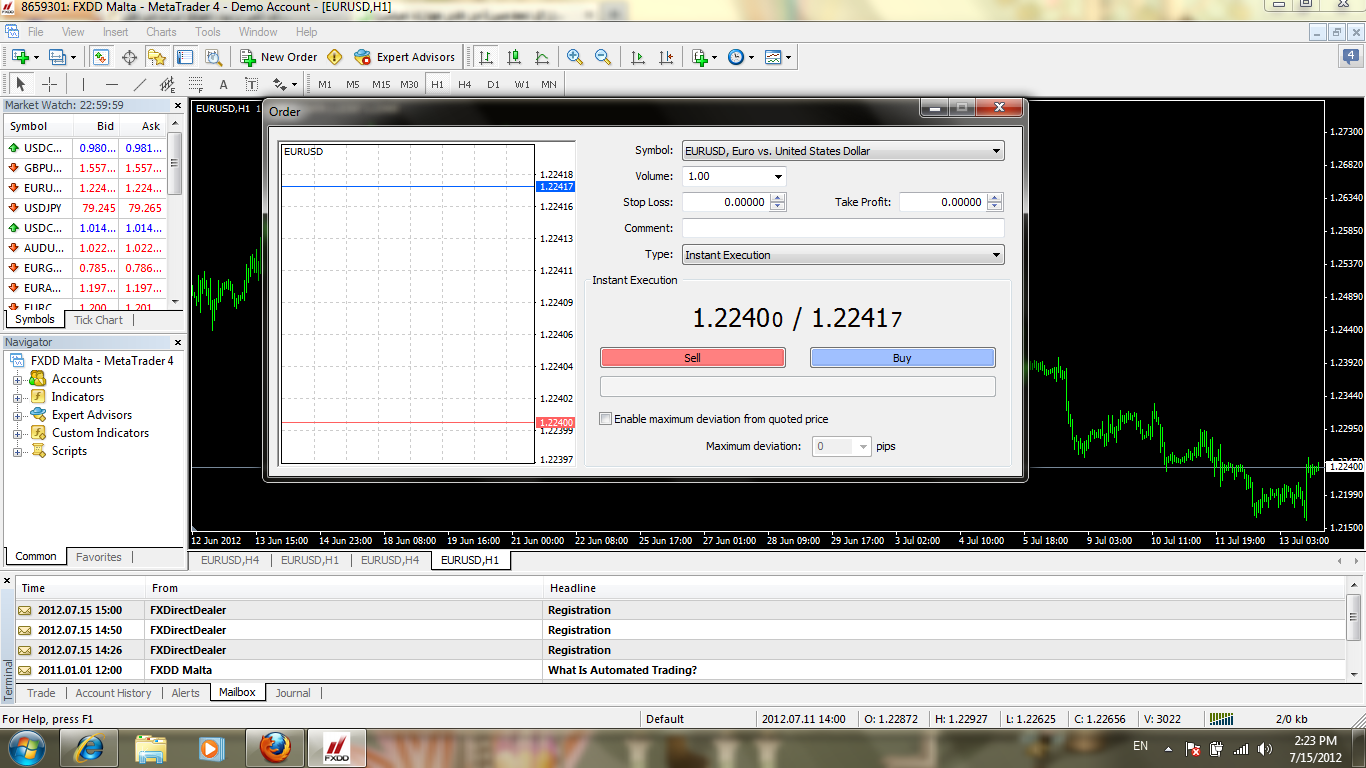The image size is (1366, 768).
Task: Toggle the D1 timeframe button
Action: pos(493,84)
